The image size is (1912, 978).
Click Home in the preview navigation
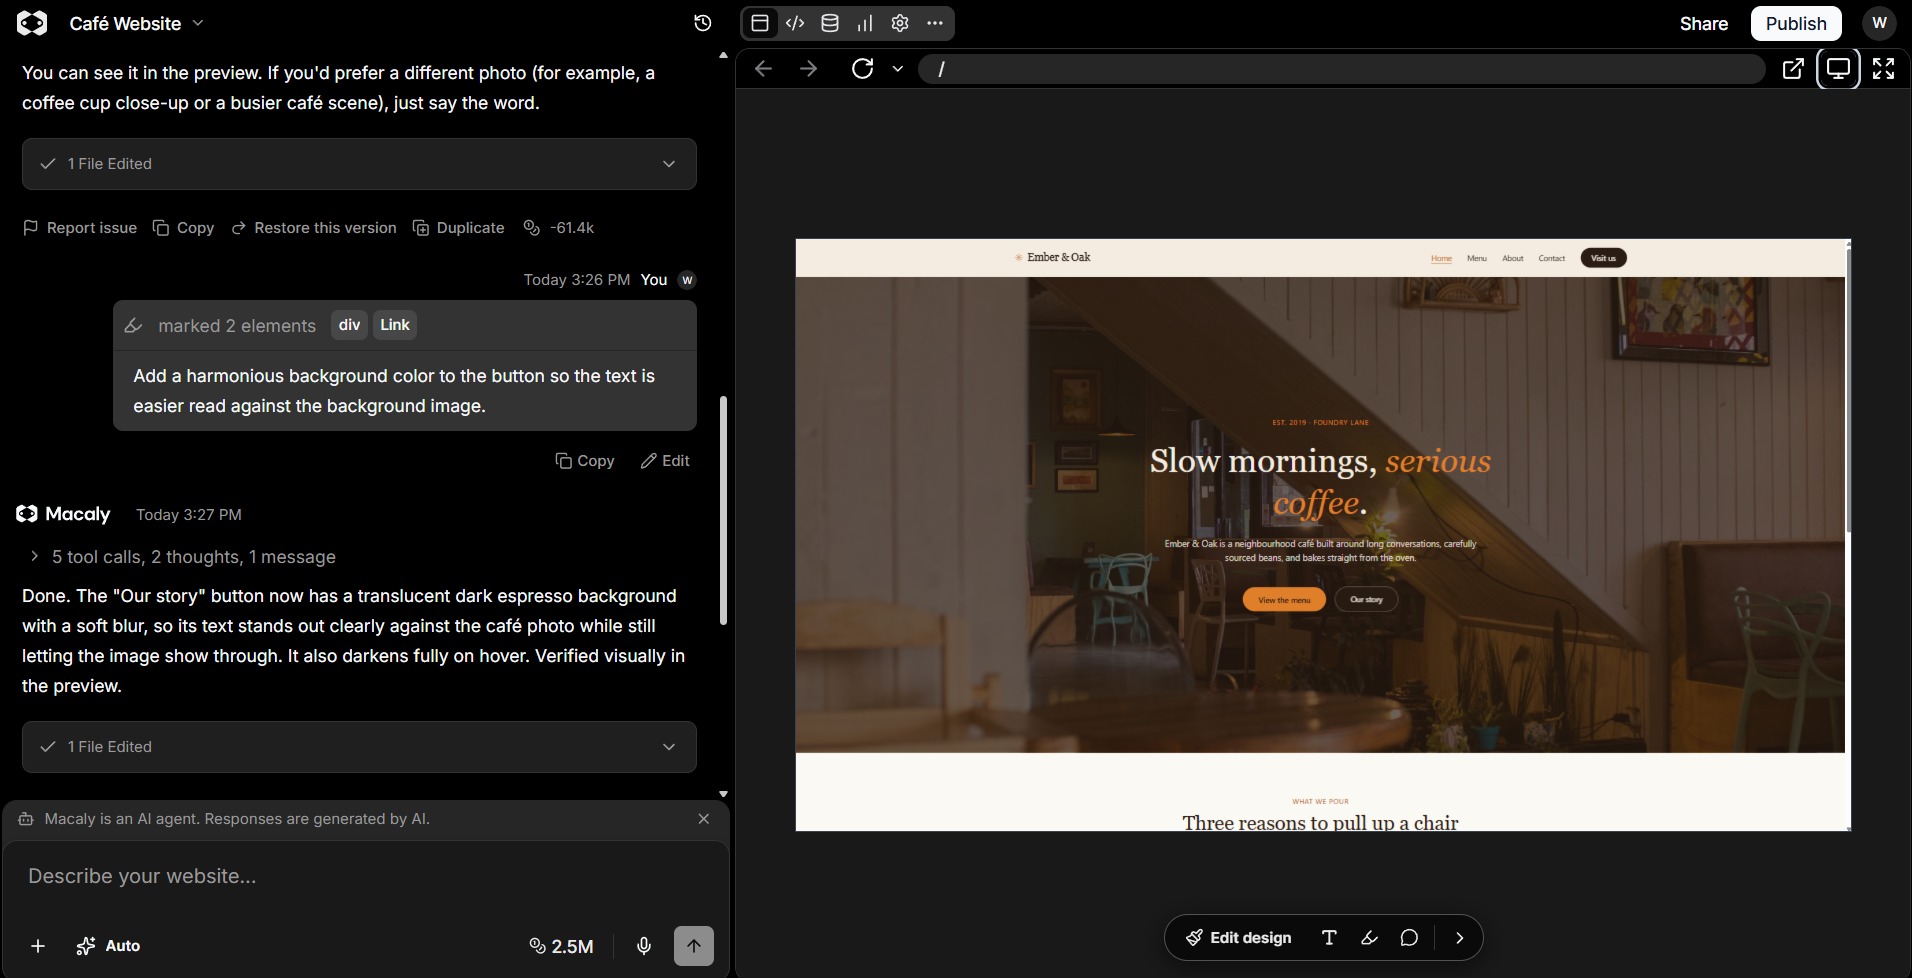(1441, 258)
